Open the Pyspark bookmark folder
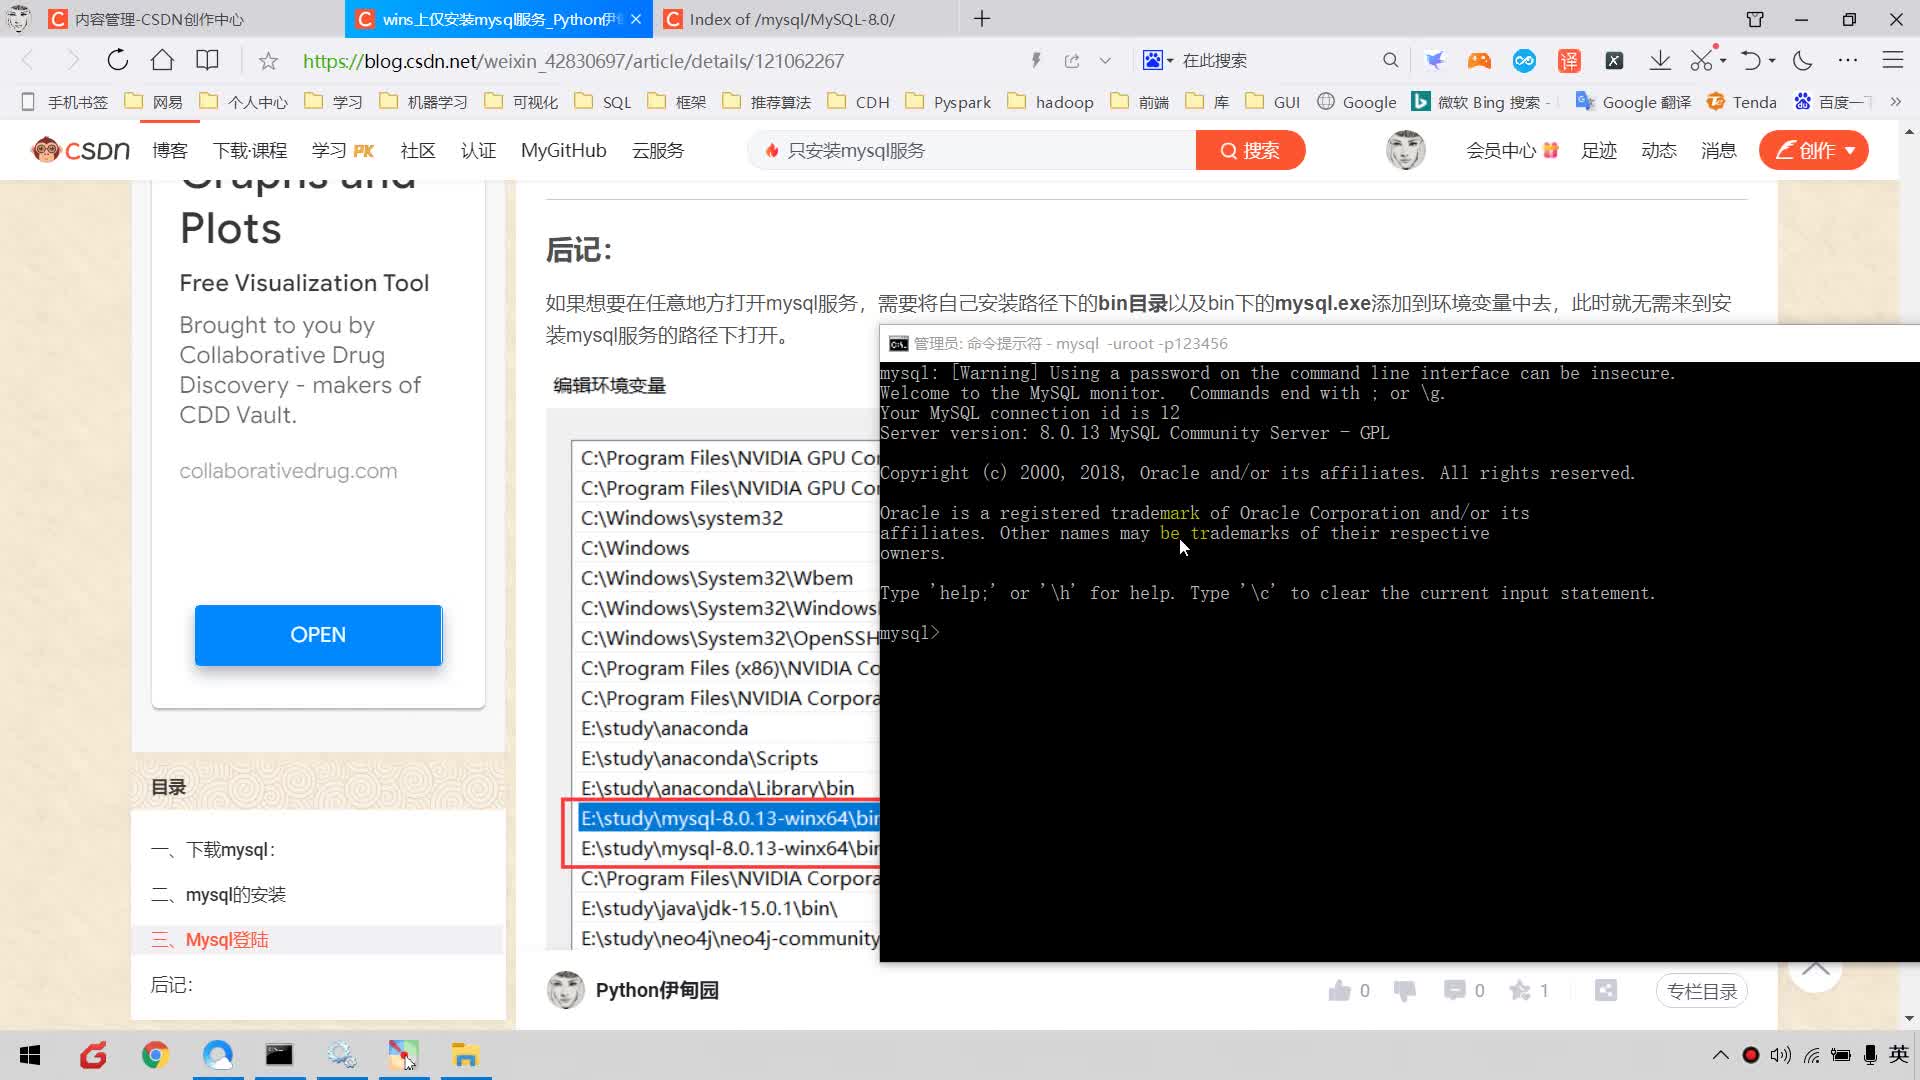Viewport: 1920px width, 1080px height. click(x=948, y=102)
